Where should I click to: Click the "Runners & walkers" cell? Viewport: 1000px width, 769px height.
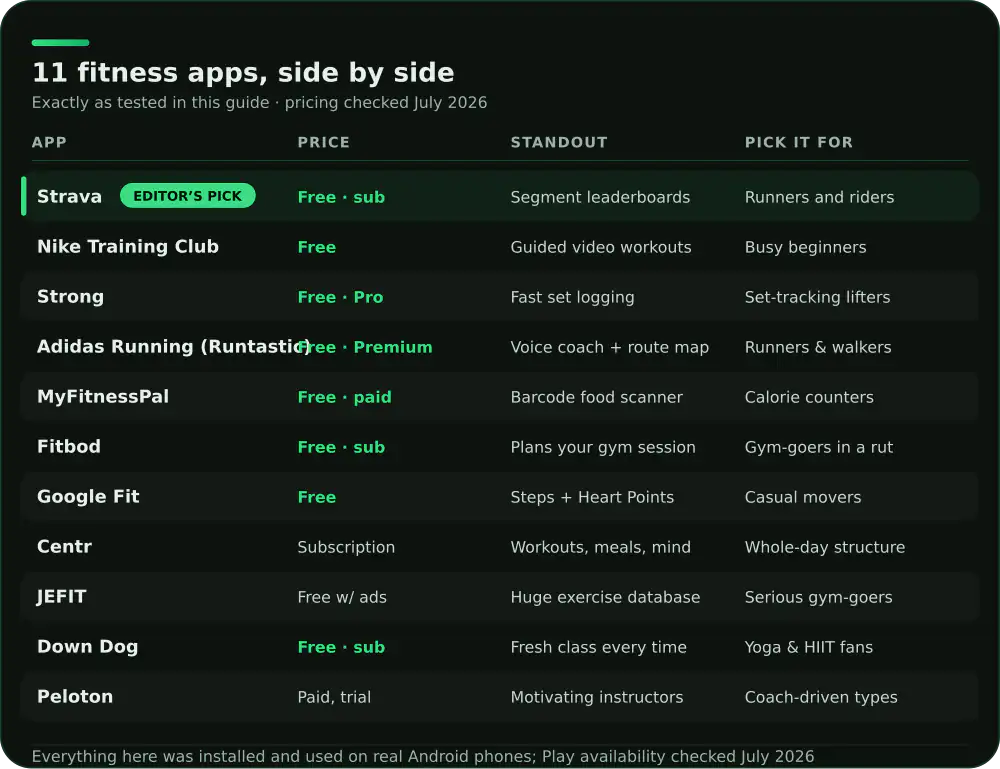(818, 347)
